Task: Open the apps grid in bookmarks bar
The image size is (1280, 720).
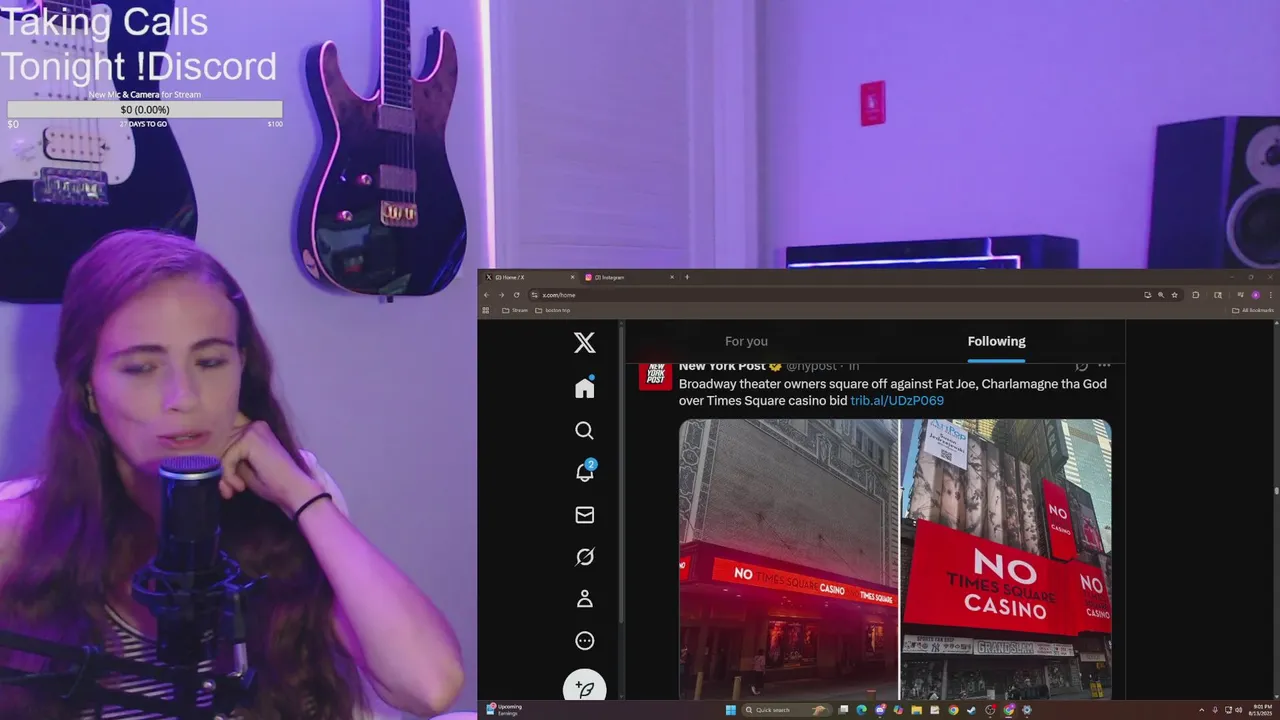Action: 486,311
